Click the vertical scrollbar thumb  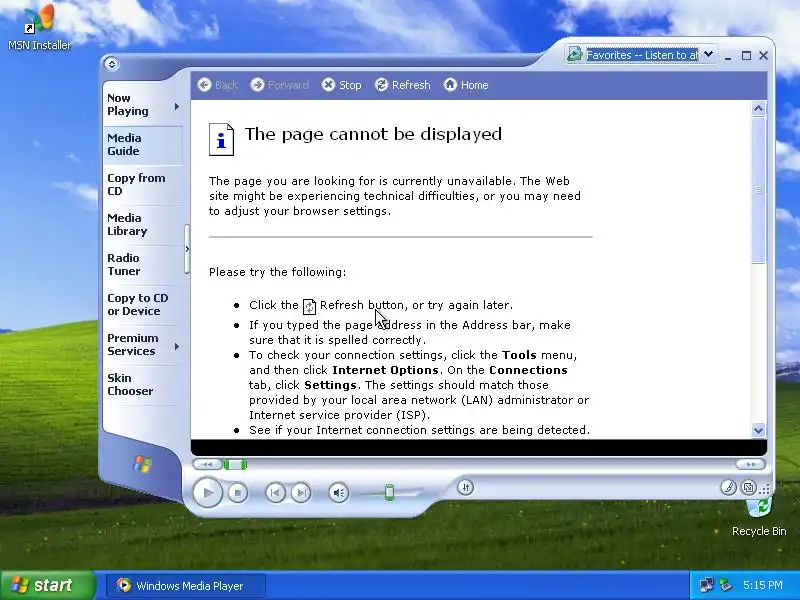(x=758, y=190)
